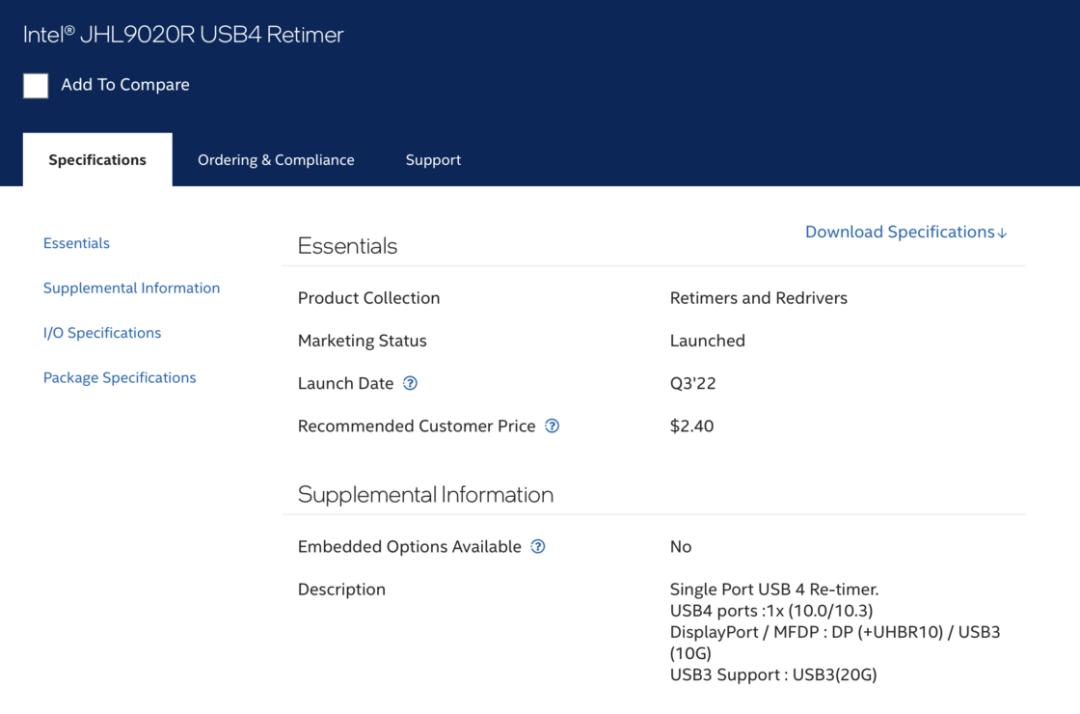Viewport: 1080px width, 714px height.
Task: Click the Intel JHL9020R USB4 Retimer title
Action: pos(183,34)
